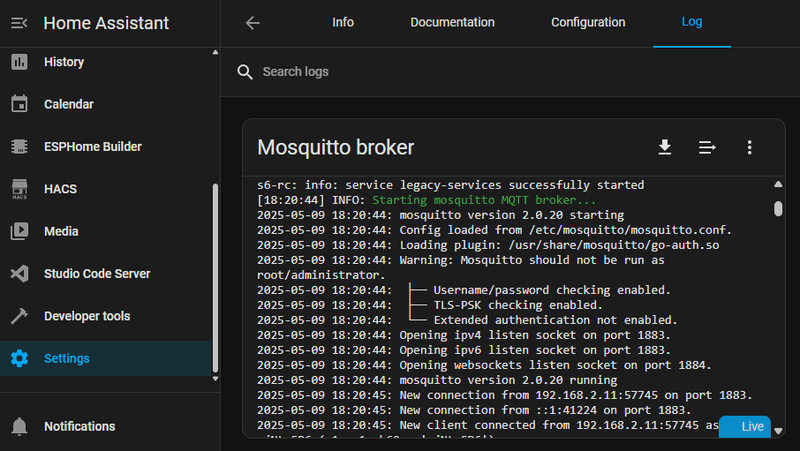
Task: Click 'Opening ipv6 listen socket' log line
Action: click(464, 350)
